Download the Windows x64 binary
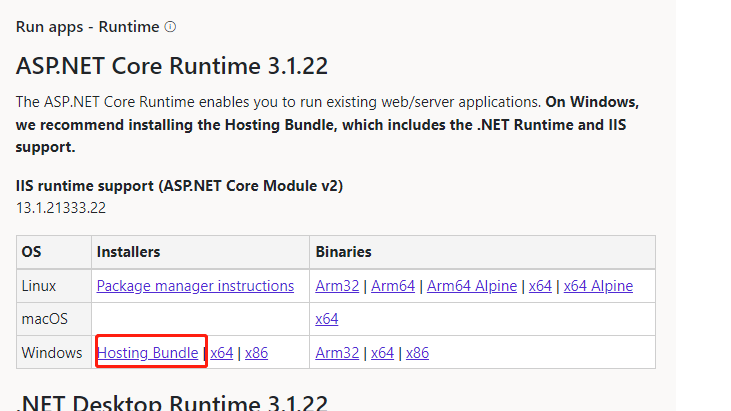731x411 pixels. [x=382, y=352]
